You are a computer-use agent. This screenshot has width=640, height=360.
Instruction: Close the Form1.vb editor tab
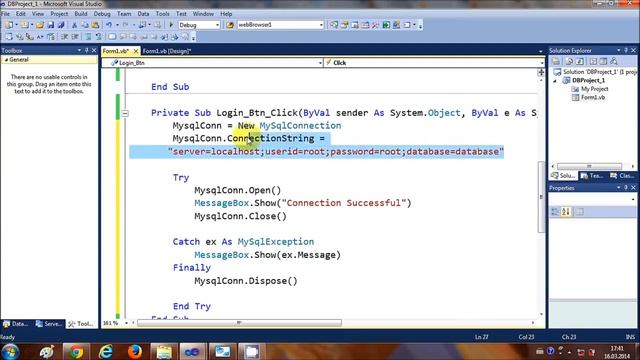(136, 51)
